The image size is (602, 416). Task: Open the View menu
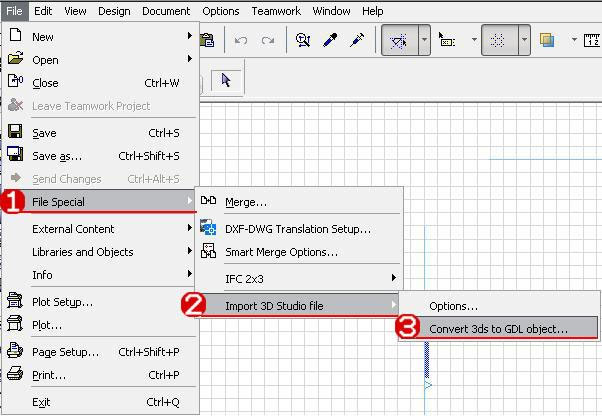pyautogui.click(x=75, y=11)
